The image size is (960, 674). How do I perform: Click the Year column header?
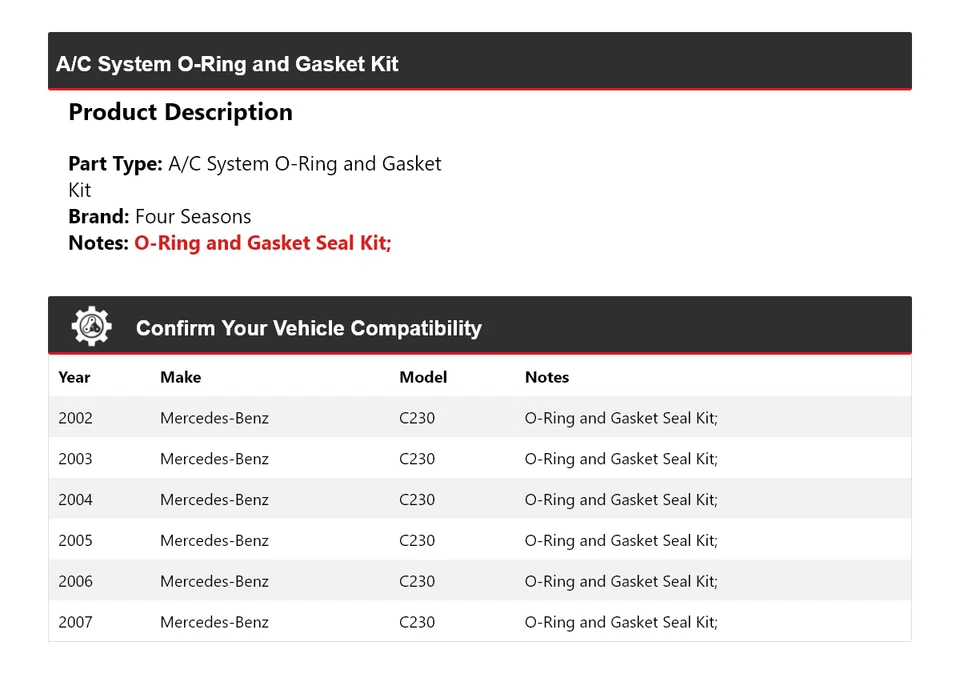74,377
